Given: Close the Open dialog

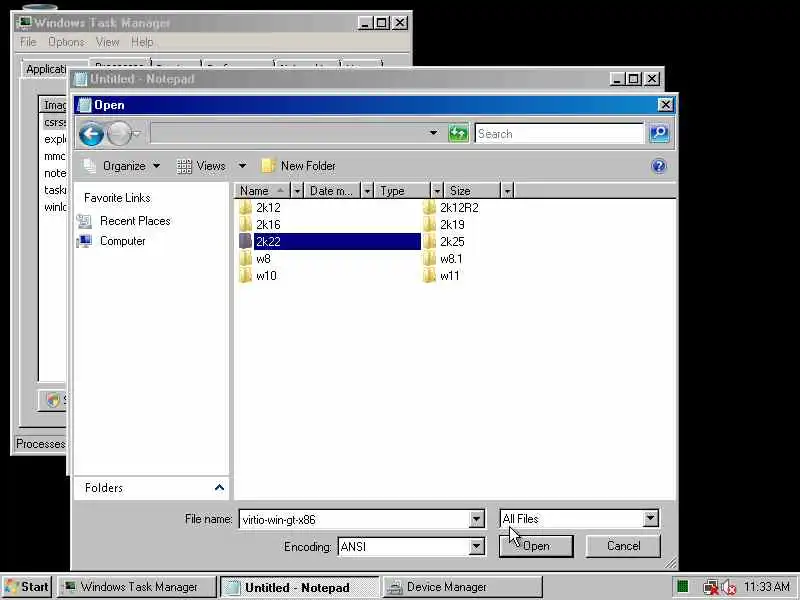Looking at the screenshot, I should point(665,105).
